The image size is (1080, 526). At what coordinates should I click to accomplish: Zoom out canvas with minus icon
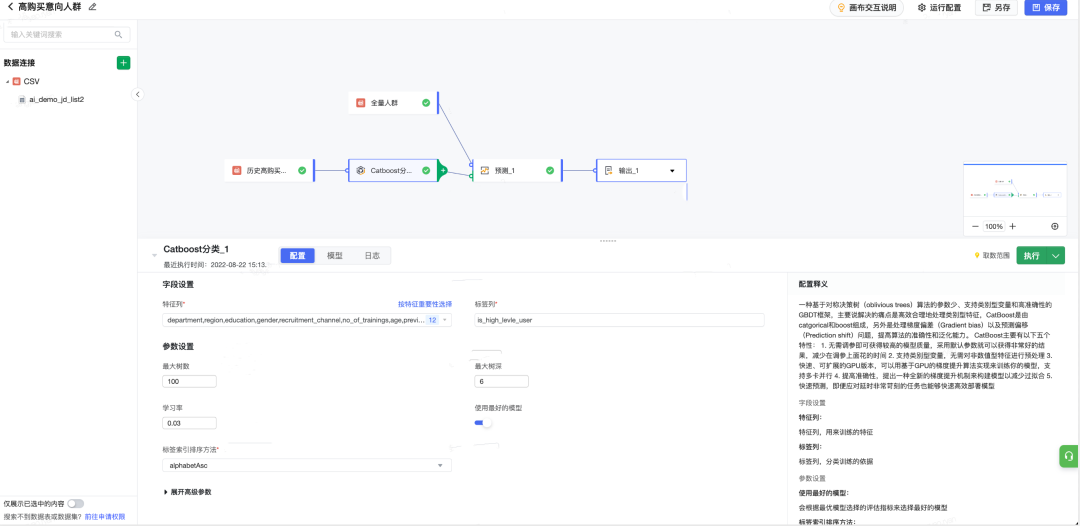coord(975,227)
